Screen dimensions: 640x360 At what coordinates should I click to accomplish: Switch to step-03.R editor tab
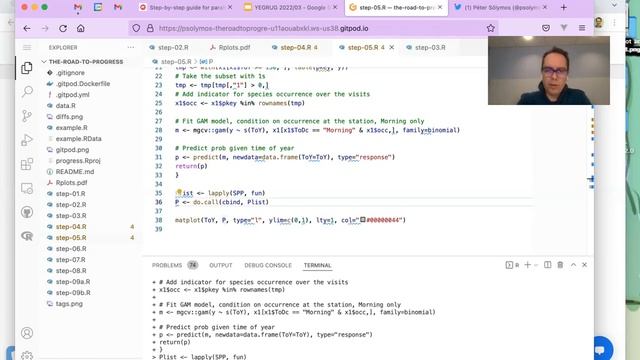pos(426,48)
